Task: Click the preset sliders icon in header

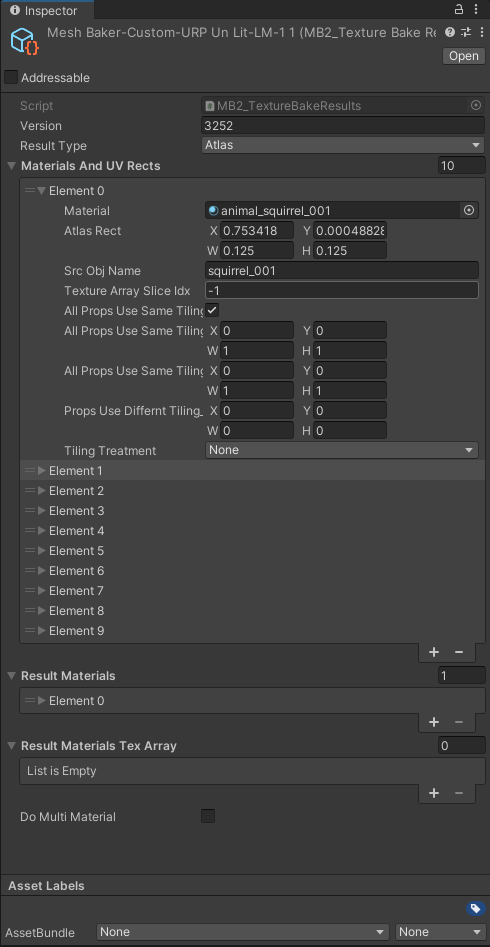Action: pyautogui.click(x=466, y=32)
